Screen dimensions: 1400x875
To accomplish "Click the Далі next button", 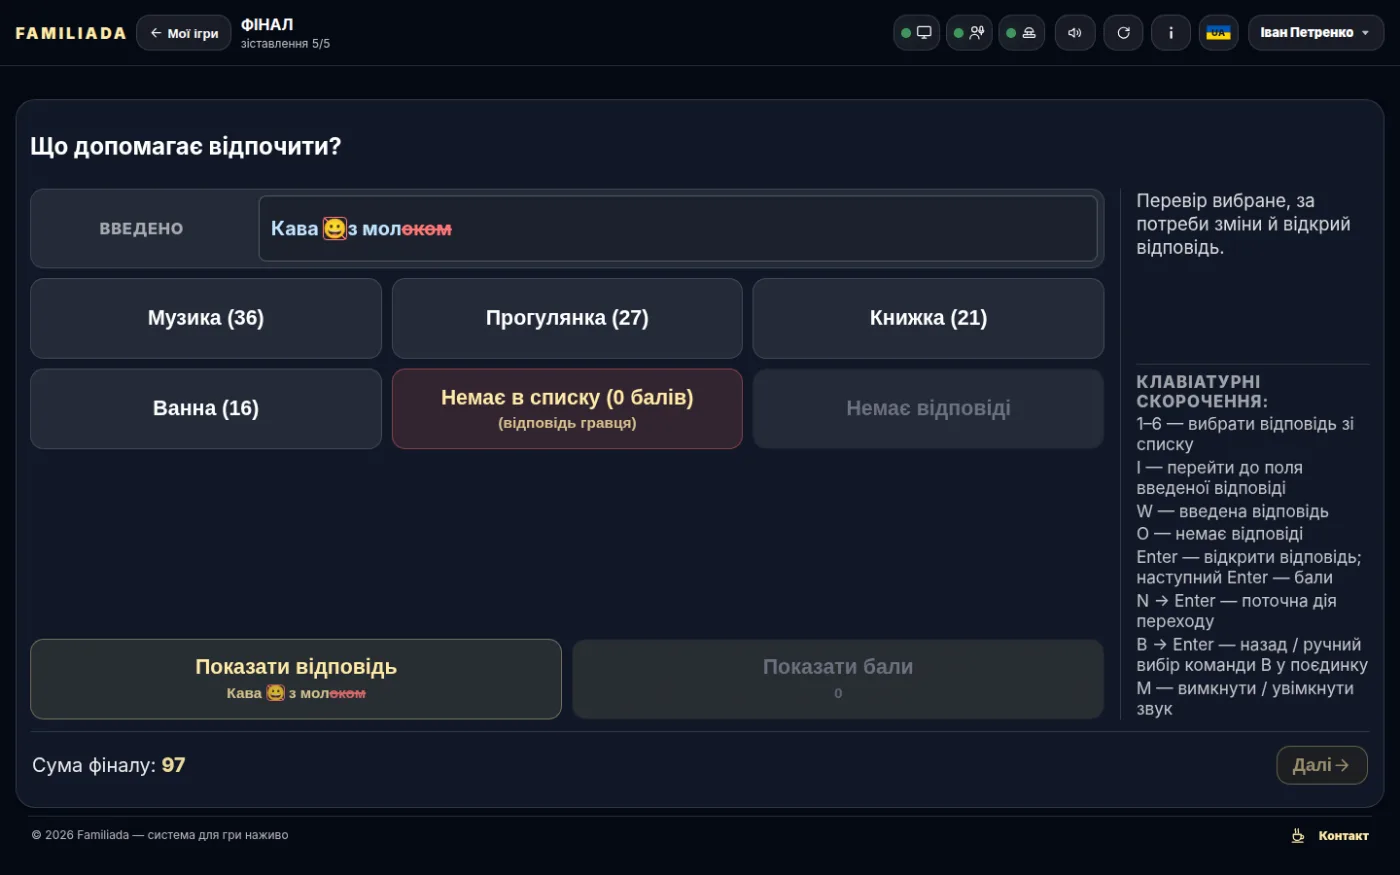I will (1322, 765).
